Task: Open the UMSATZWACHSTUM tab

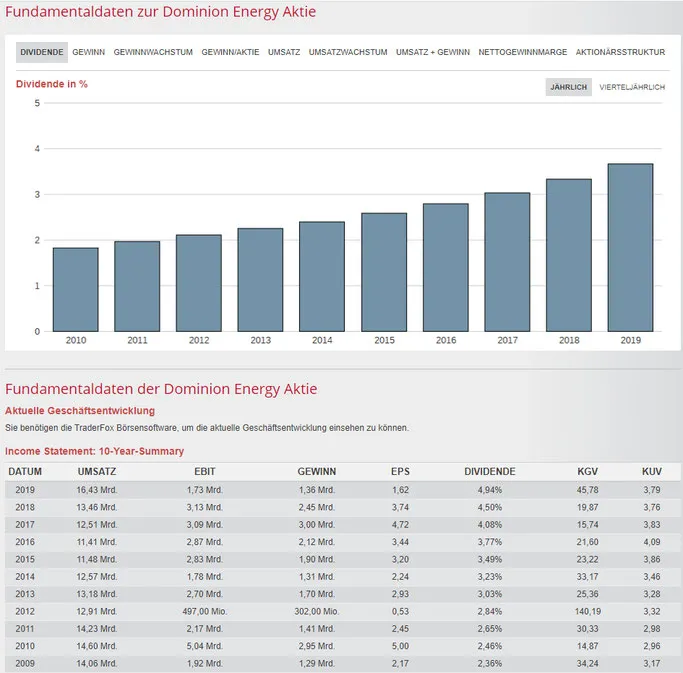Action: (348, 52)
